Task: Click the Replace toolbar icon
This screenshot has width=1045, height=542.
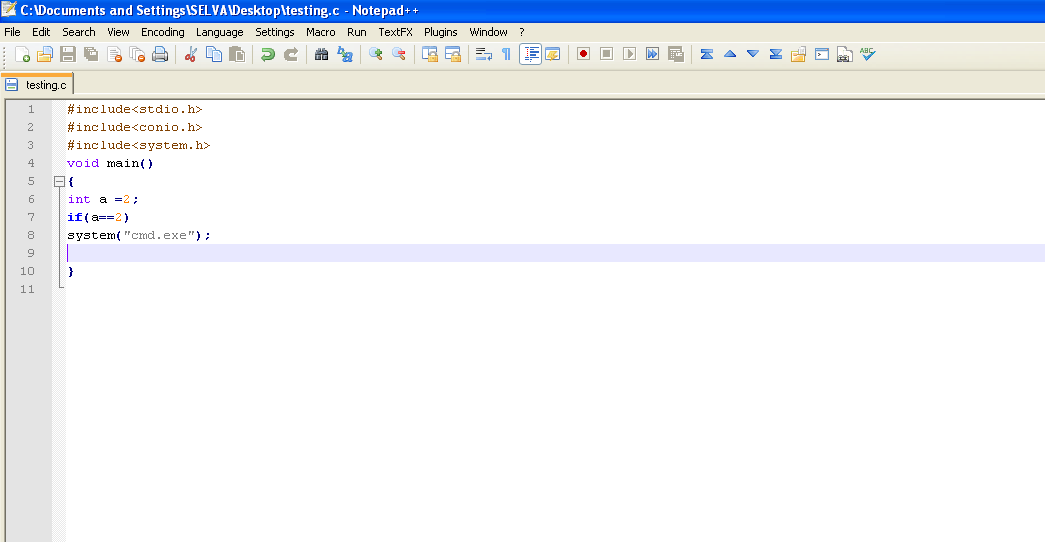Action: [345, 54]
